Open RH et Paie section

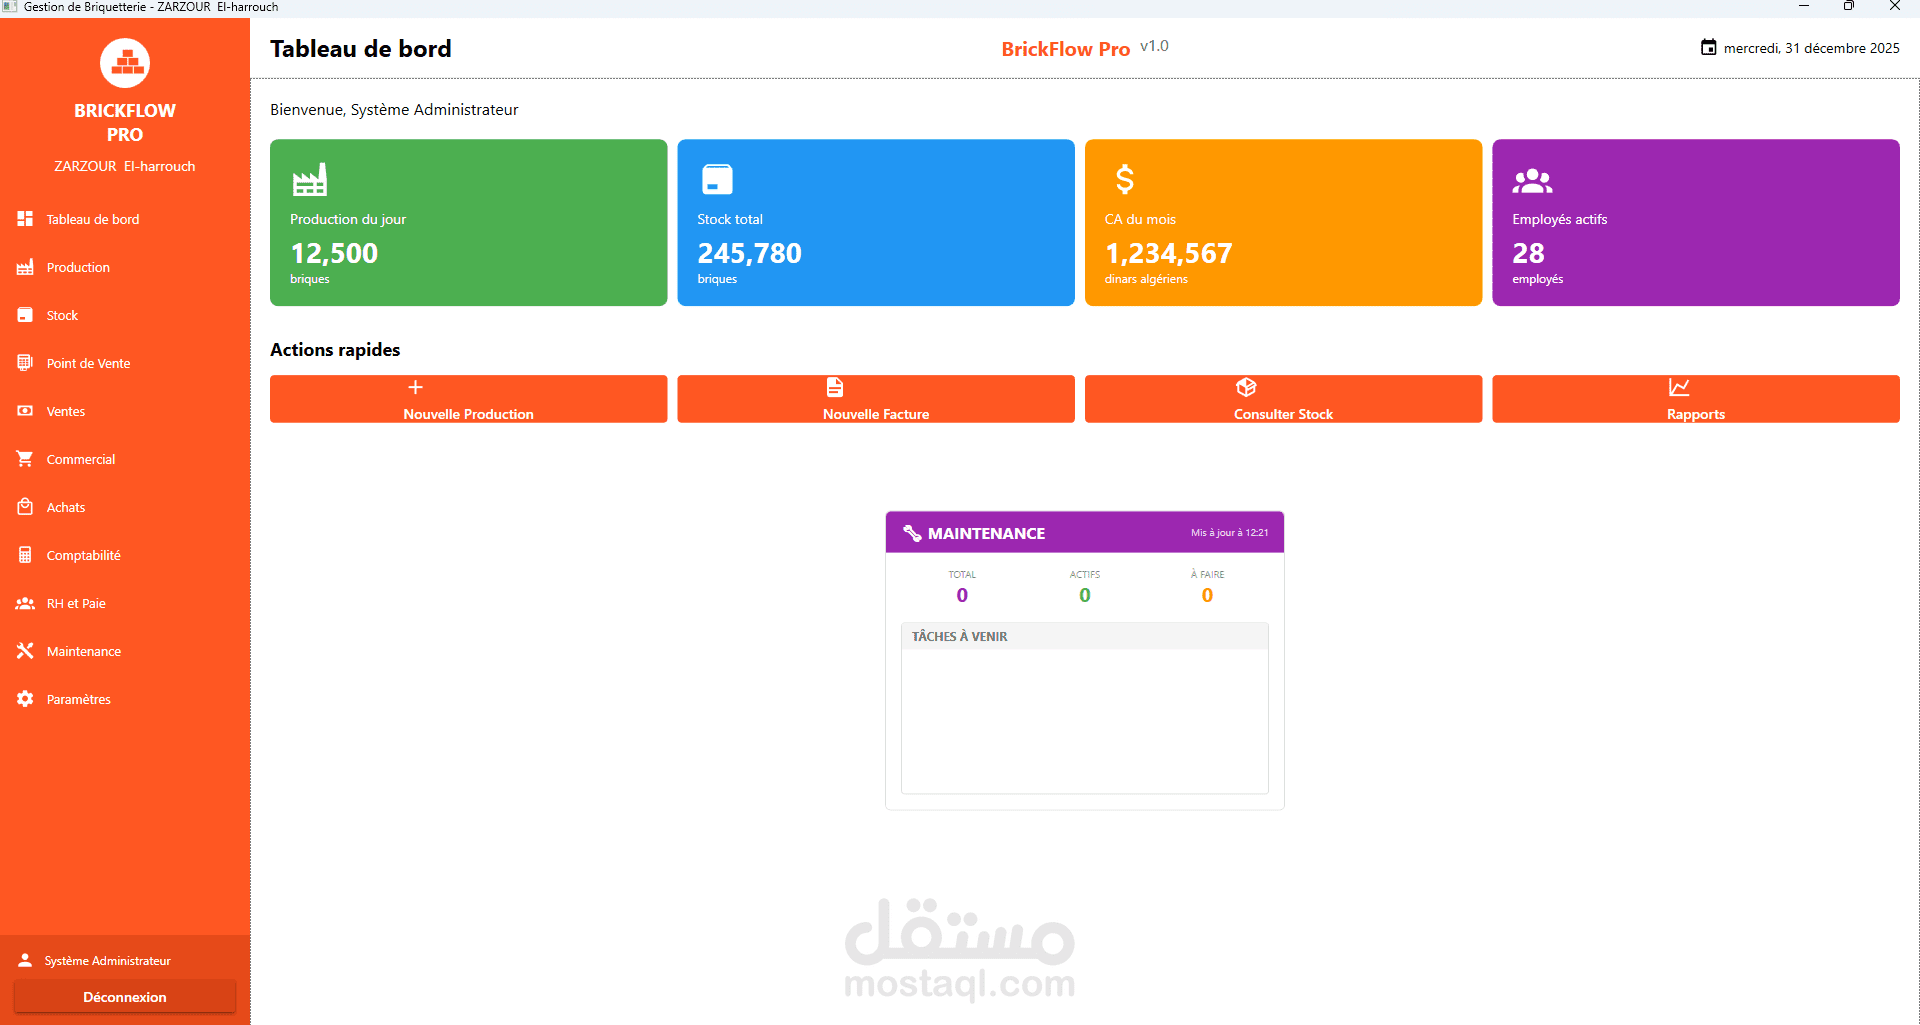[x=125, y=603]
